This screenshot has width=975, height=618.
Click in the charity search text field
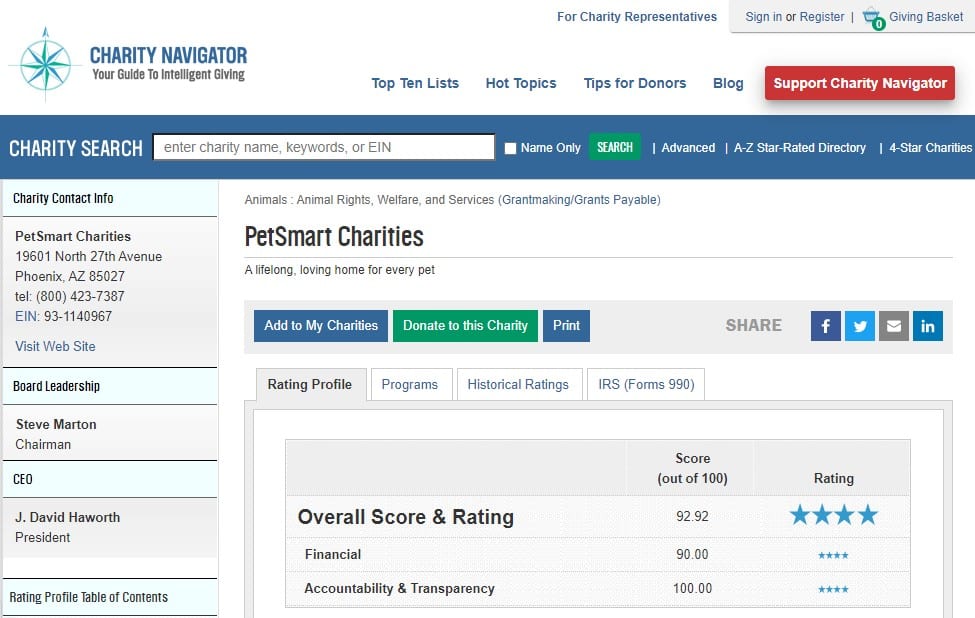pyautogui.click(x=323, y=147)
